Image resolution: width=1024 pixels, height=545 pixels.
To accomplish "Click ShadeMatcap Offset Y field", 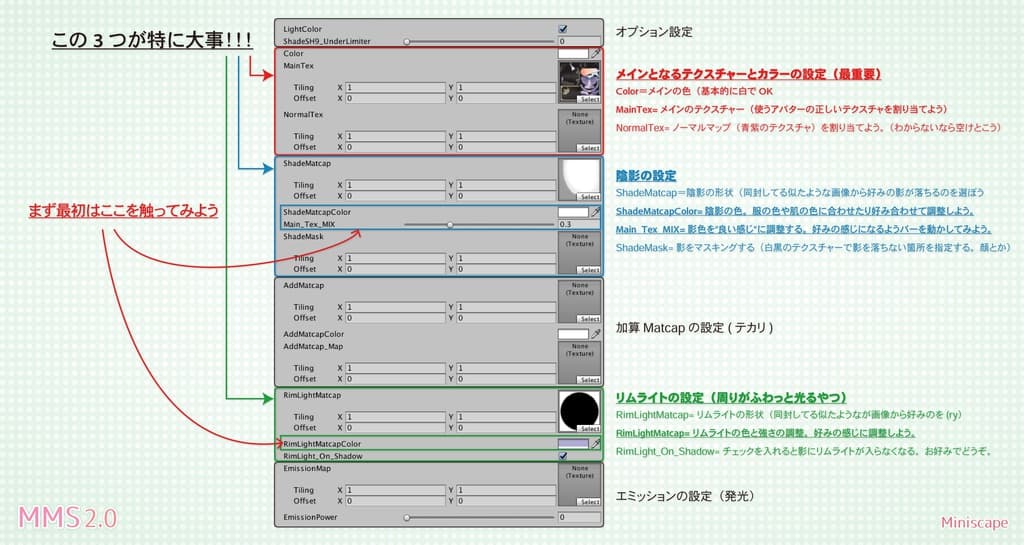I will click(506, 196).
